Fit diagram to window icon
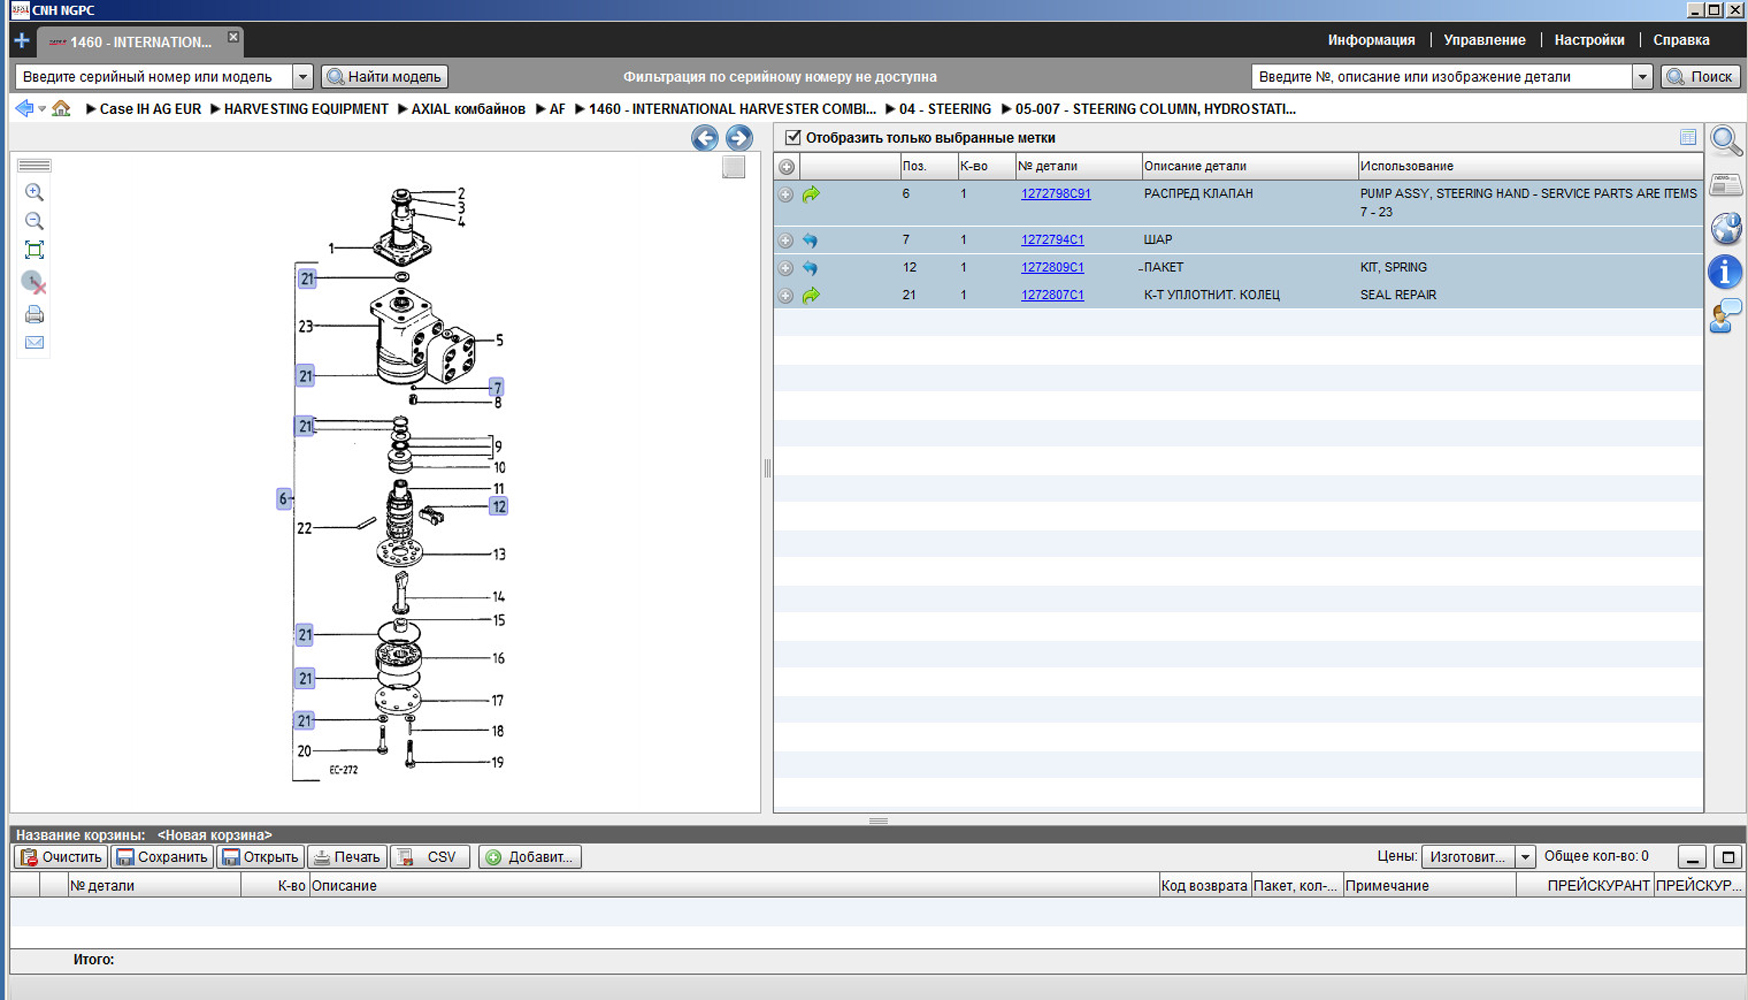The height and width of the screenshot is (1000, 1748). [x=34, y=250]
